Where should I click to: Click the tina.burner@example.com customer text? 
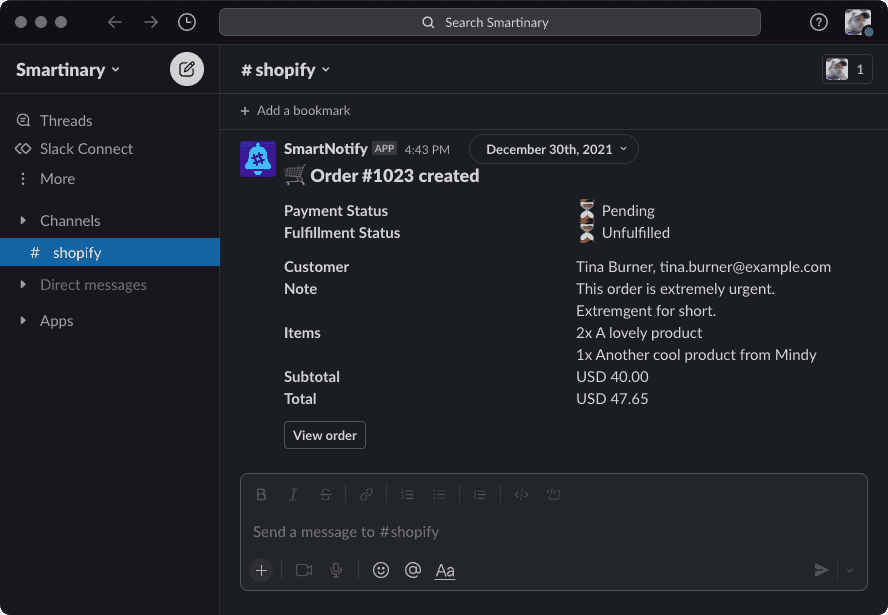click(745, 267)
